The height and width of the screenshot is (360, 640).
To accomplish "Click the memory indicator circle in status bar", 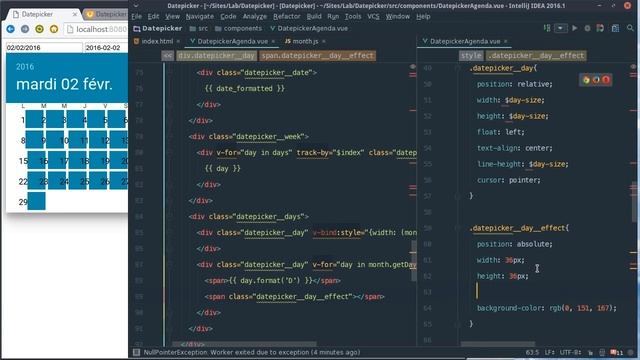I will click(632, 352).
